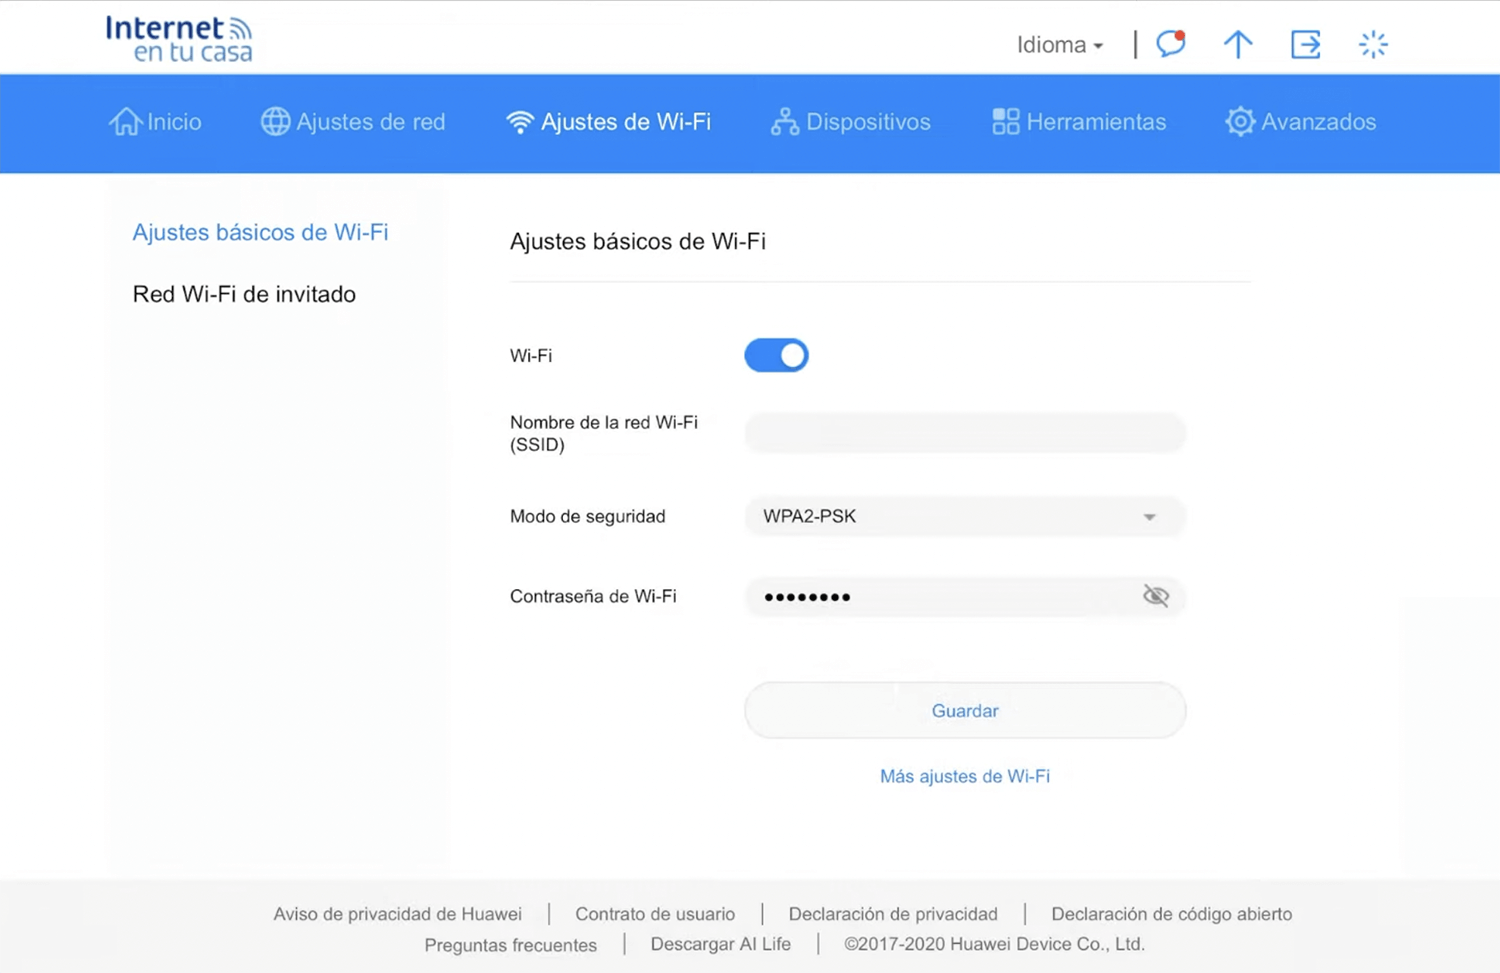Click the update arrow icon

pyautogui.click(x=1237, y=44)
